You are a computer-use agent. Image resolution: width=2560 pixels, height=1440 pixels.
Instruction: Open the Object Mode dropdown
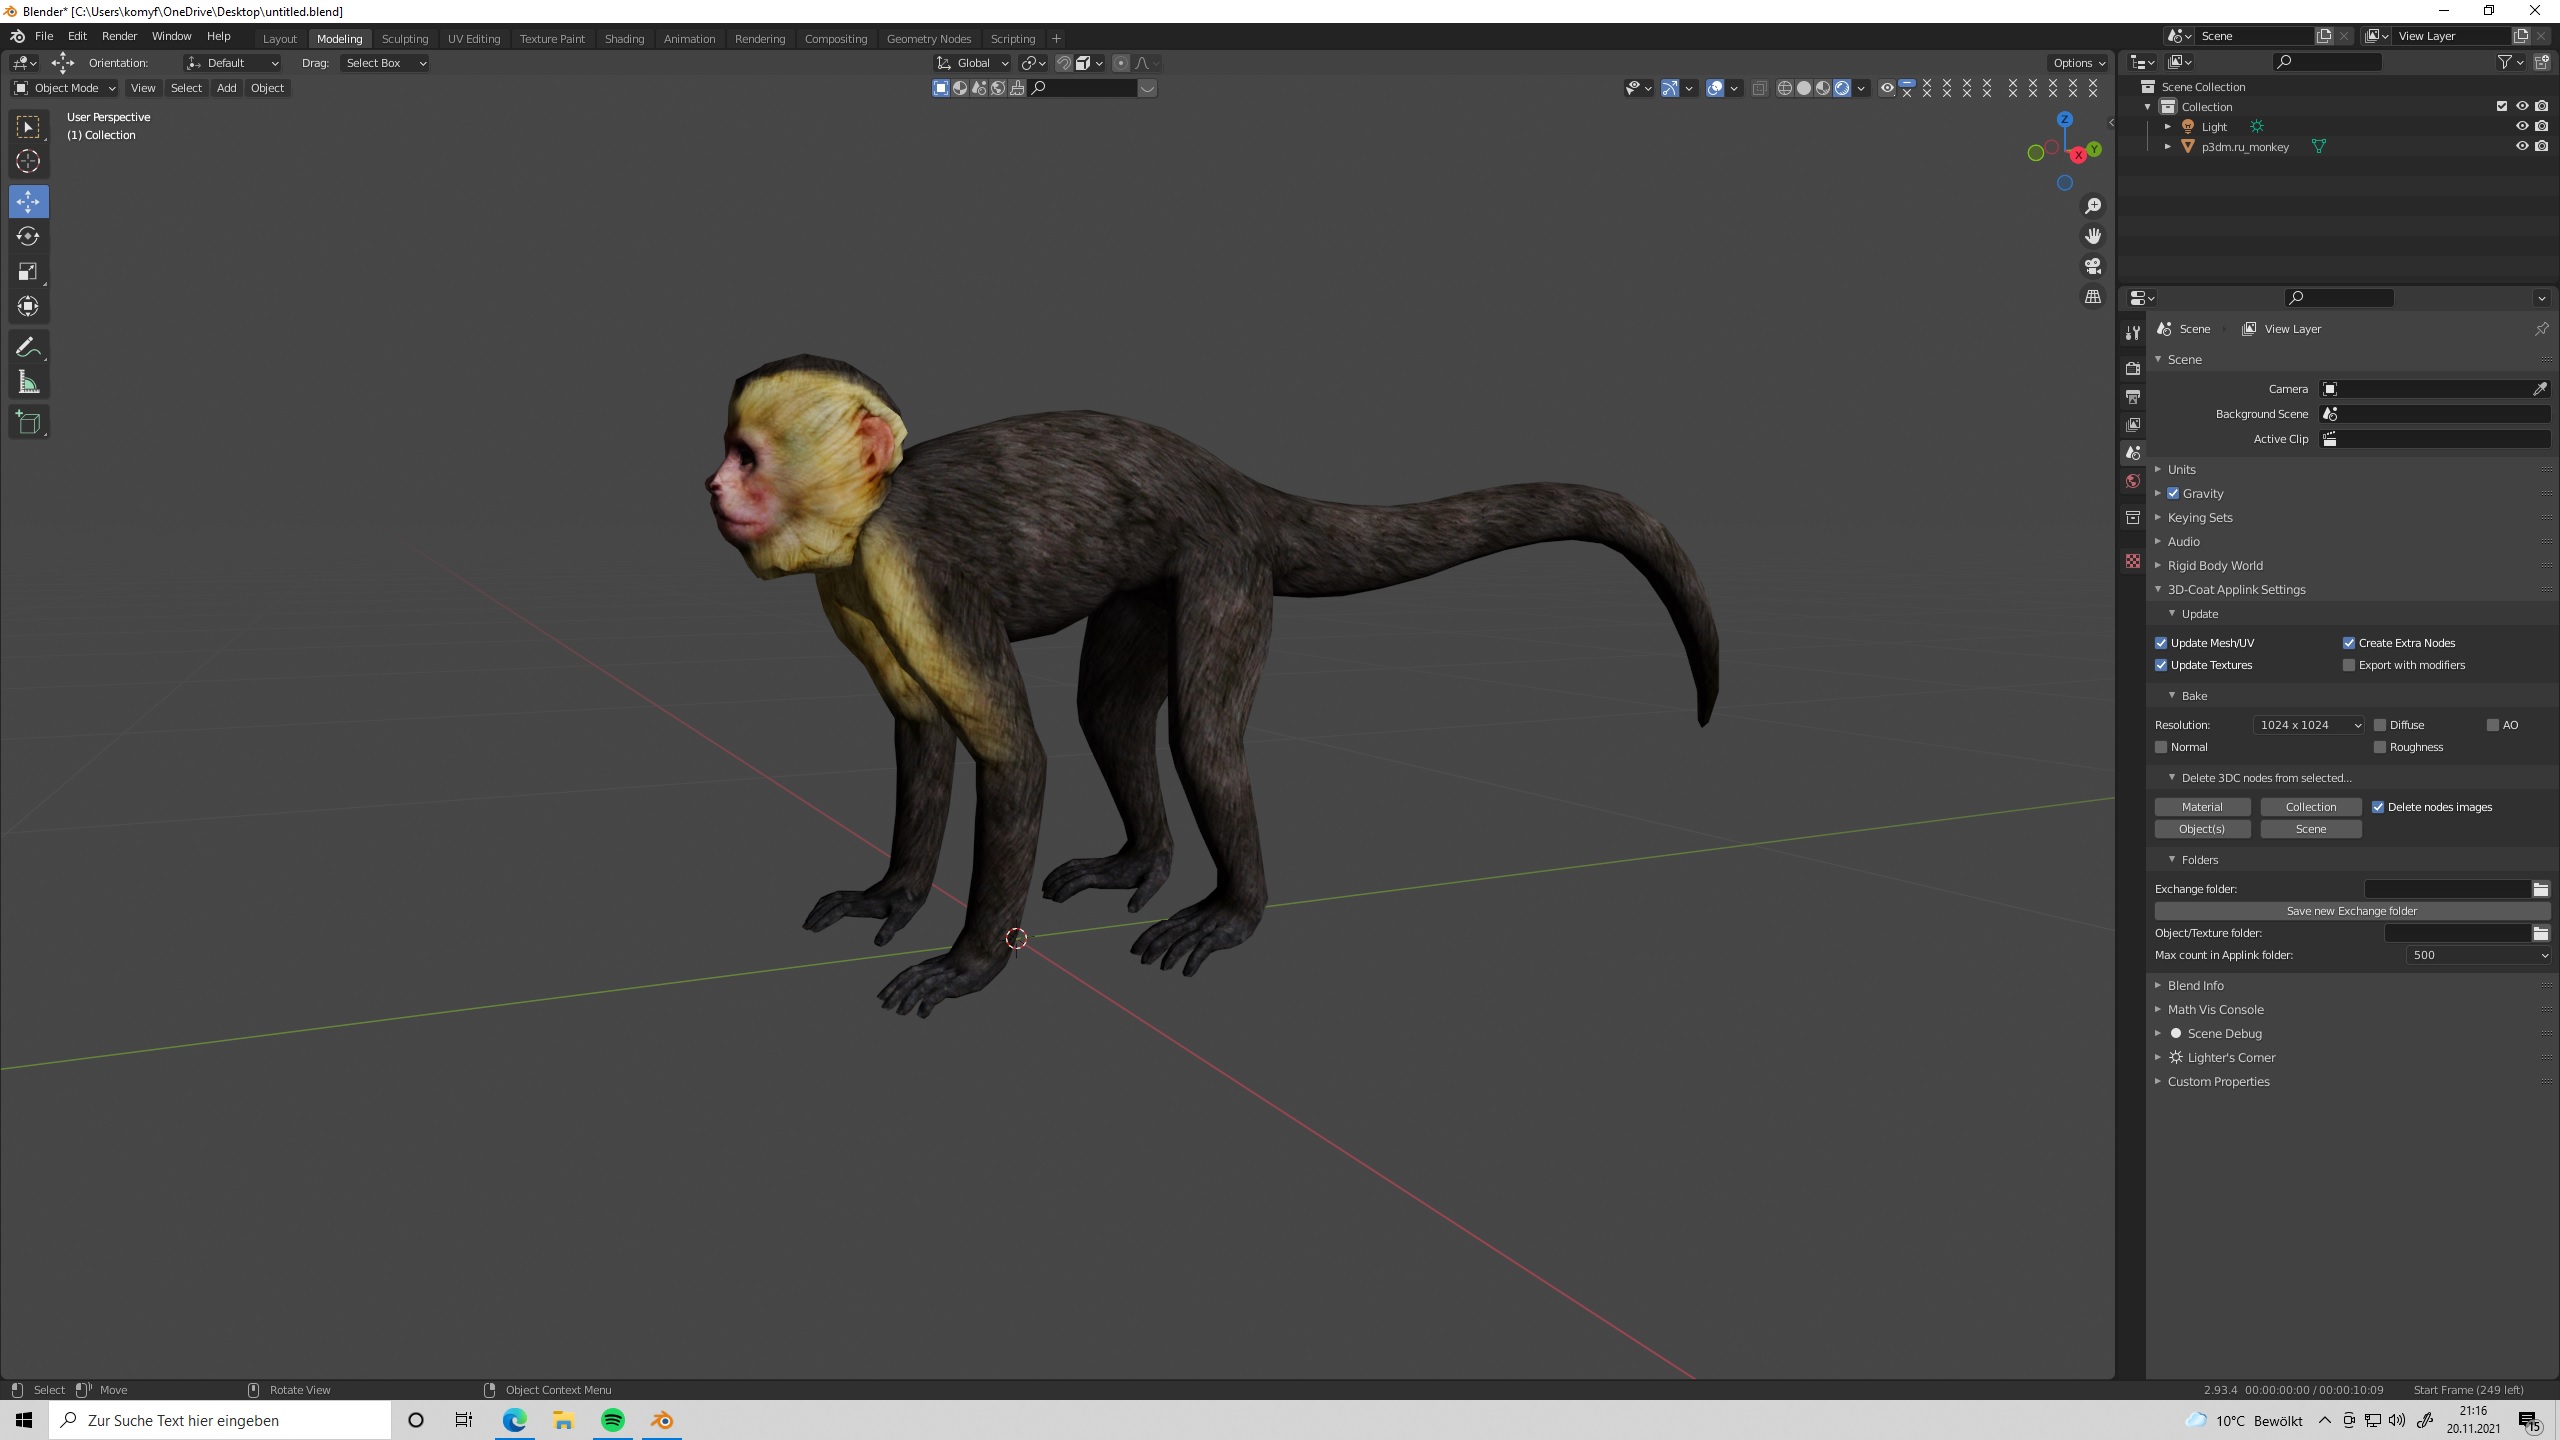point(65,88)
